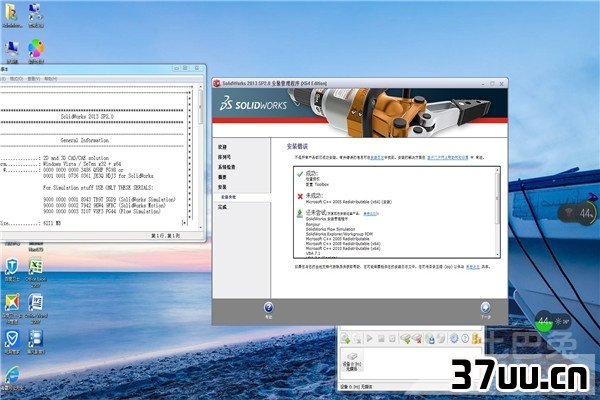Click the SolidWorks logo in installer banner
This screenshot has width=600, height=400.
(x=253, y=104)
